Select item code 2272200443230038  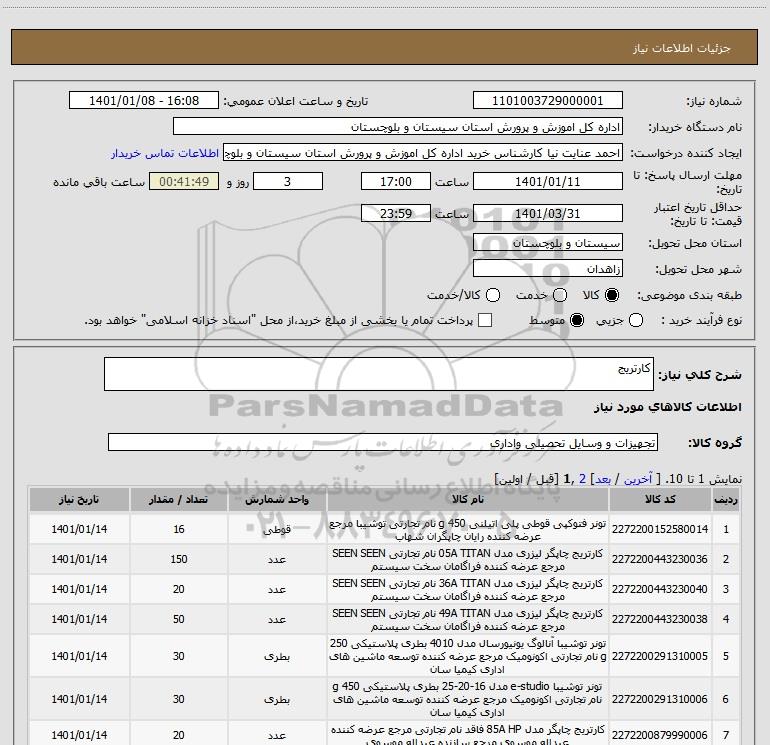660,619
